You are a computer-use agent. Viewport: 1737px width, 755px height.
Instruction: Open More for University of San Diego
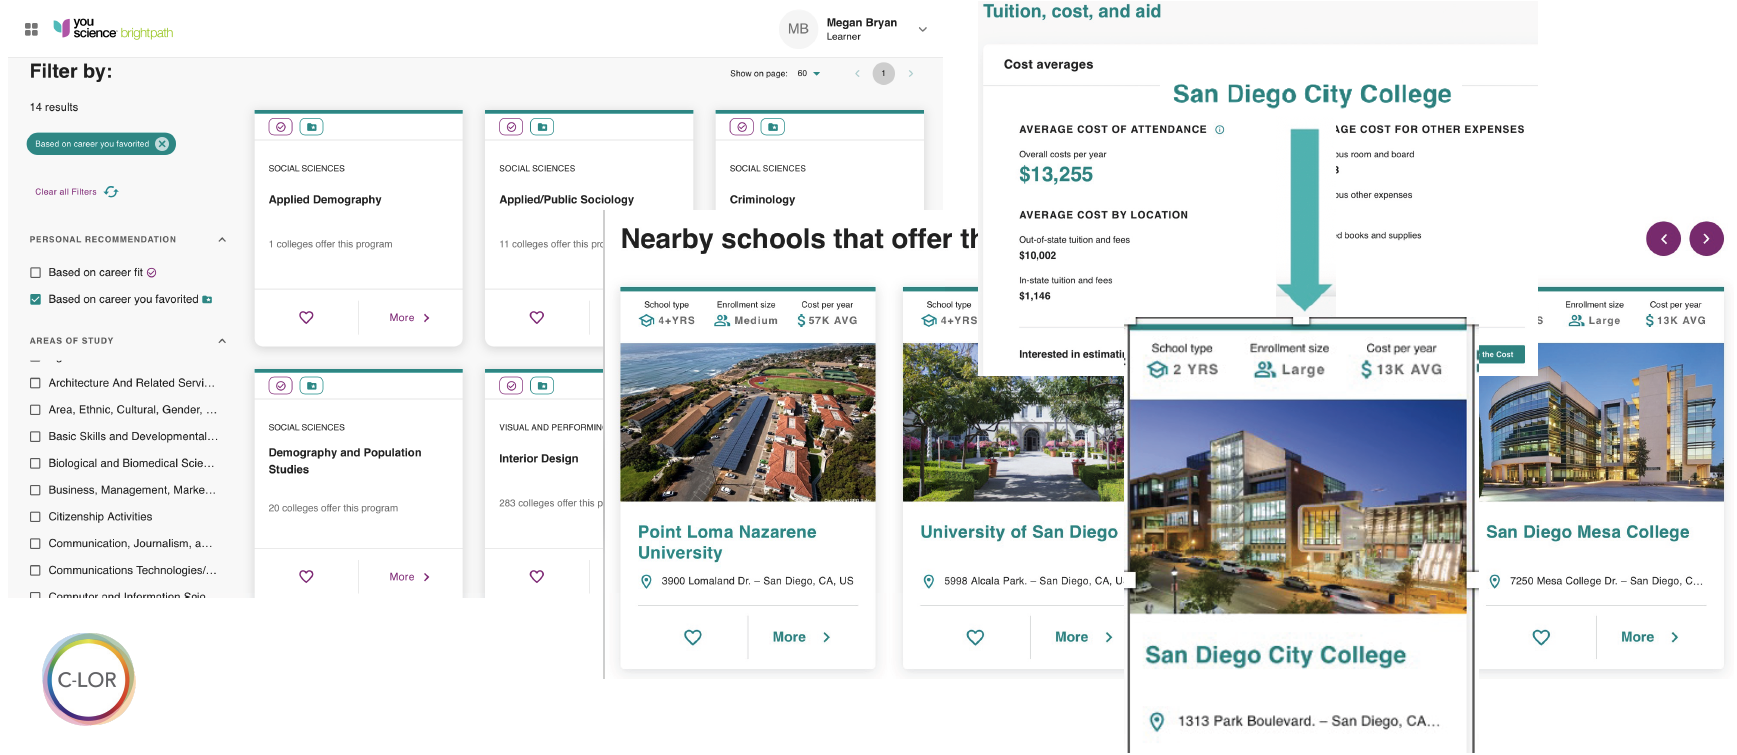[x=1084, y=637]
